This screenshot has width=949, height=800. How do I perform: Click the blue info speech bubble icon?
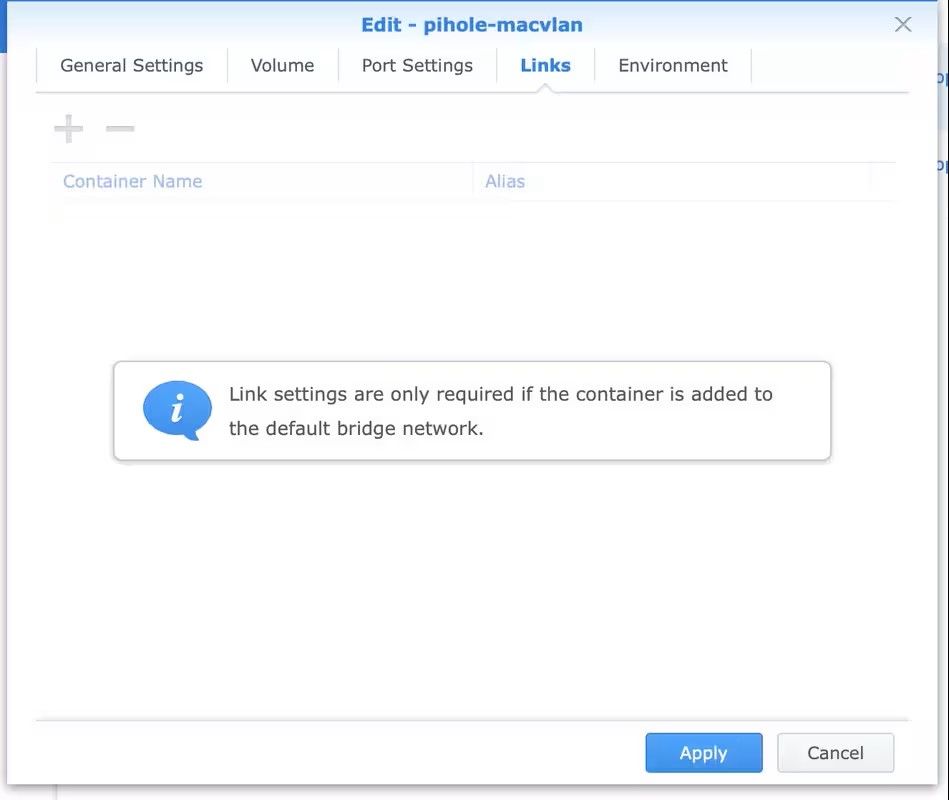[x=177, y=410]
